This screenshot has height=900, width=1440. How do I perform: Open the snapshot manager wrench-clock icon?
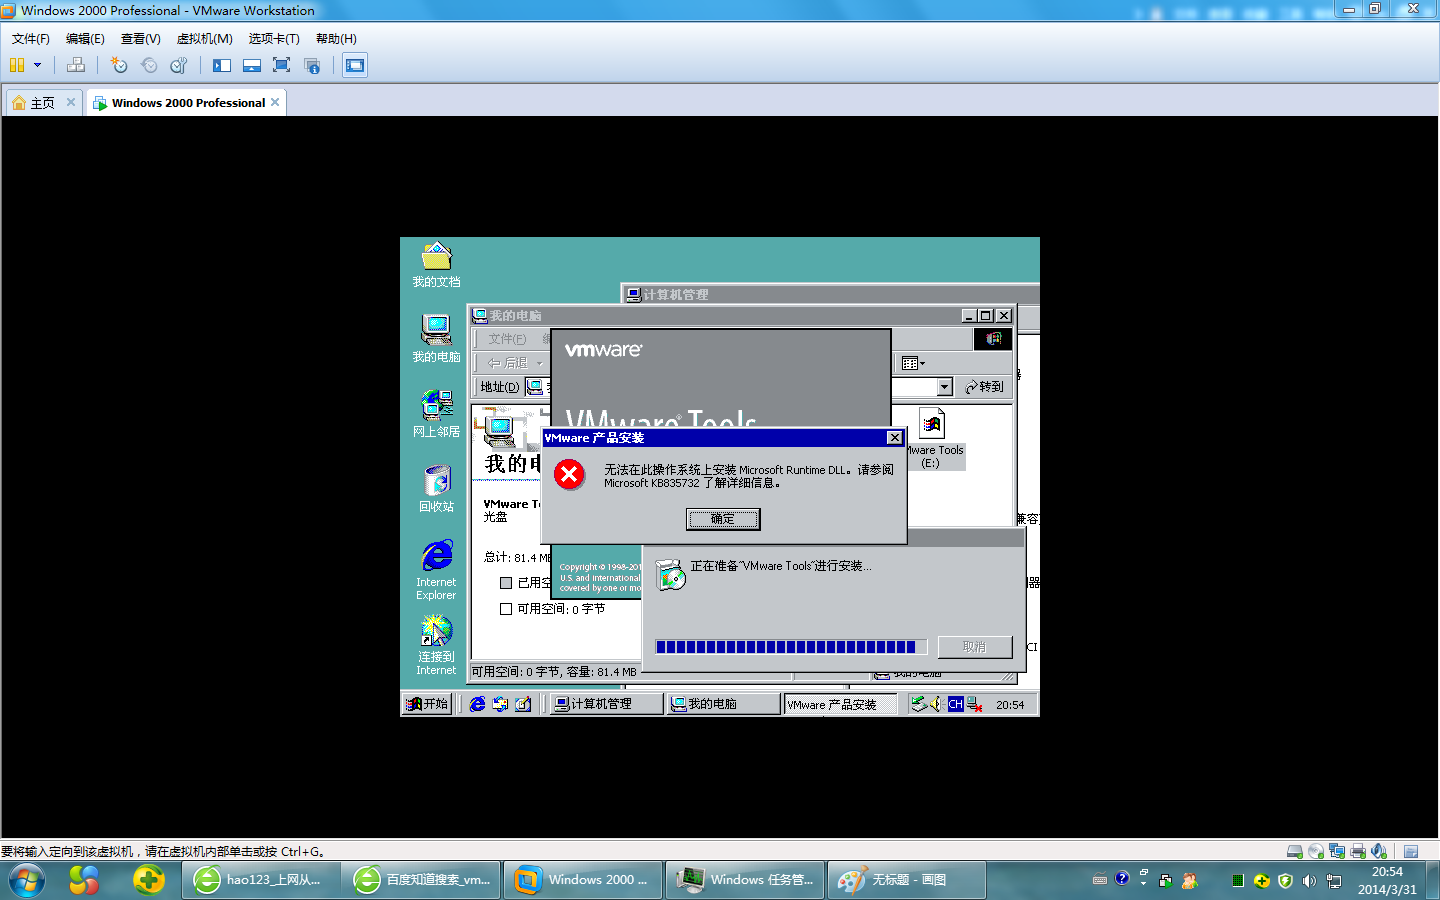(179, 65)
